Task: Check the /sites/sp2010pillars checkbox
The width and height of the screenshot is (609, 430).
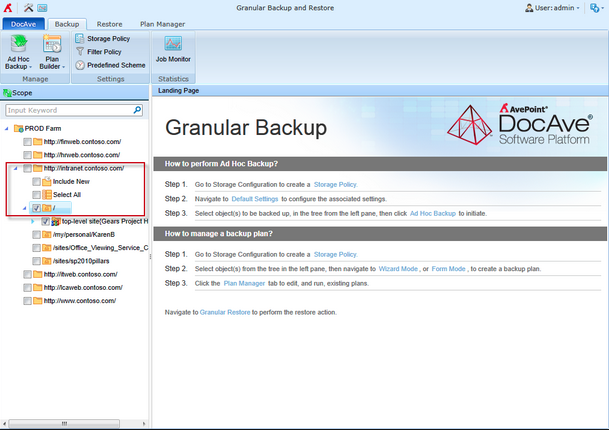Action: tap(36, 261)
